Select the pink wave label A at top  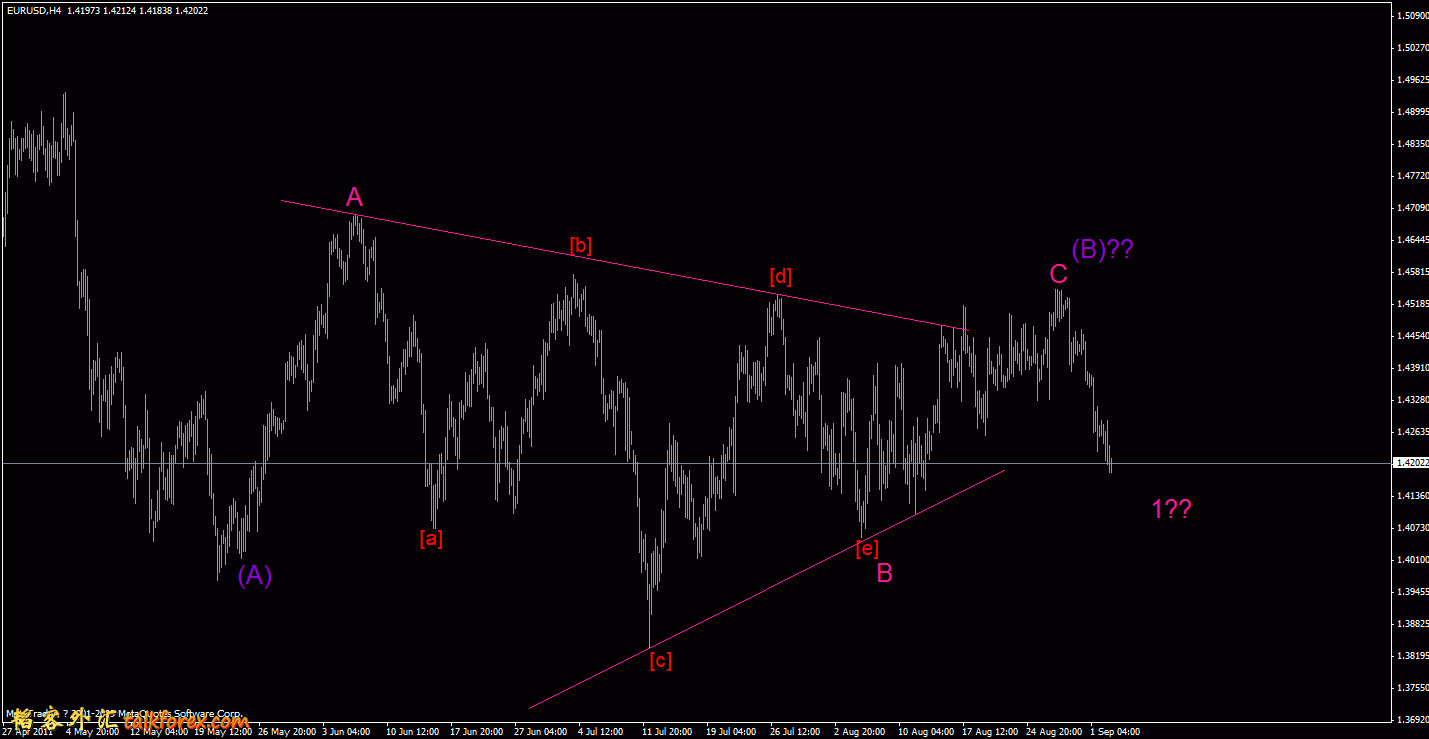point(354,198)
